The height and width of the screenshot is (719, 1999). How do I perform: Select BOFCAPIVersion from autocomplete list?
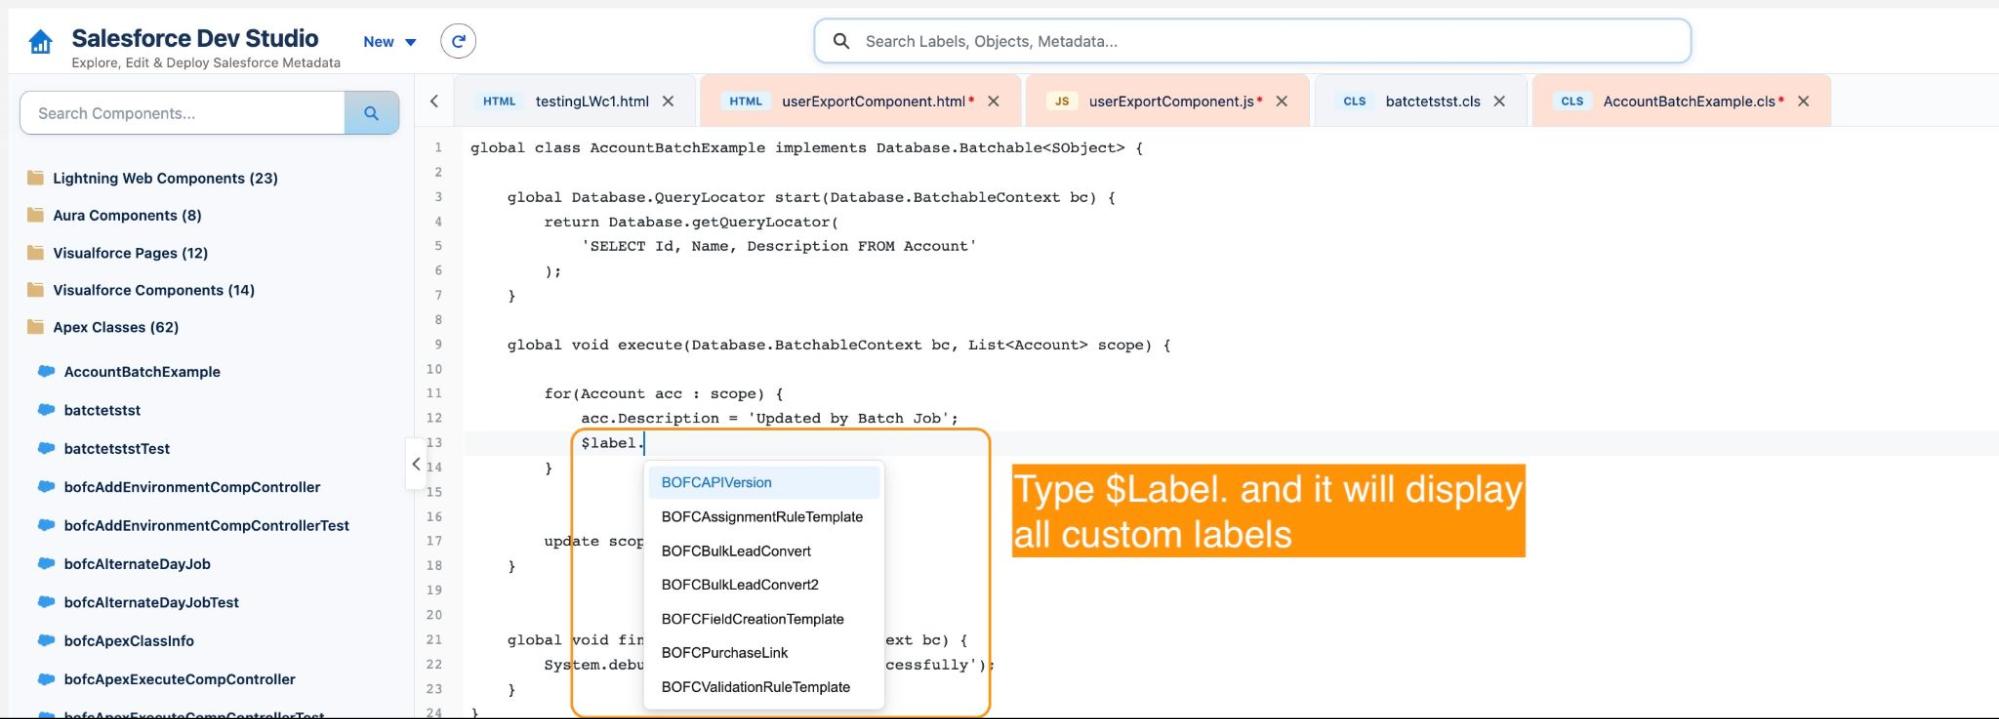(x=764, y=482)
